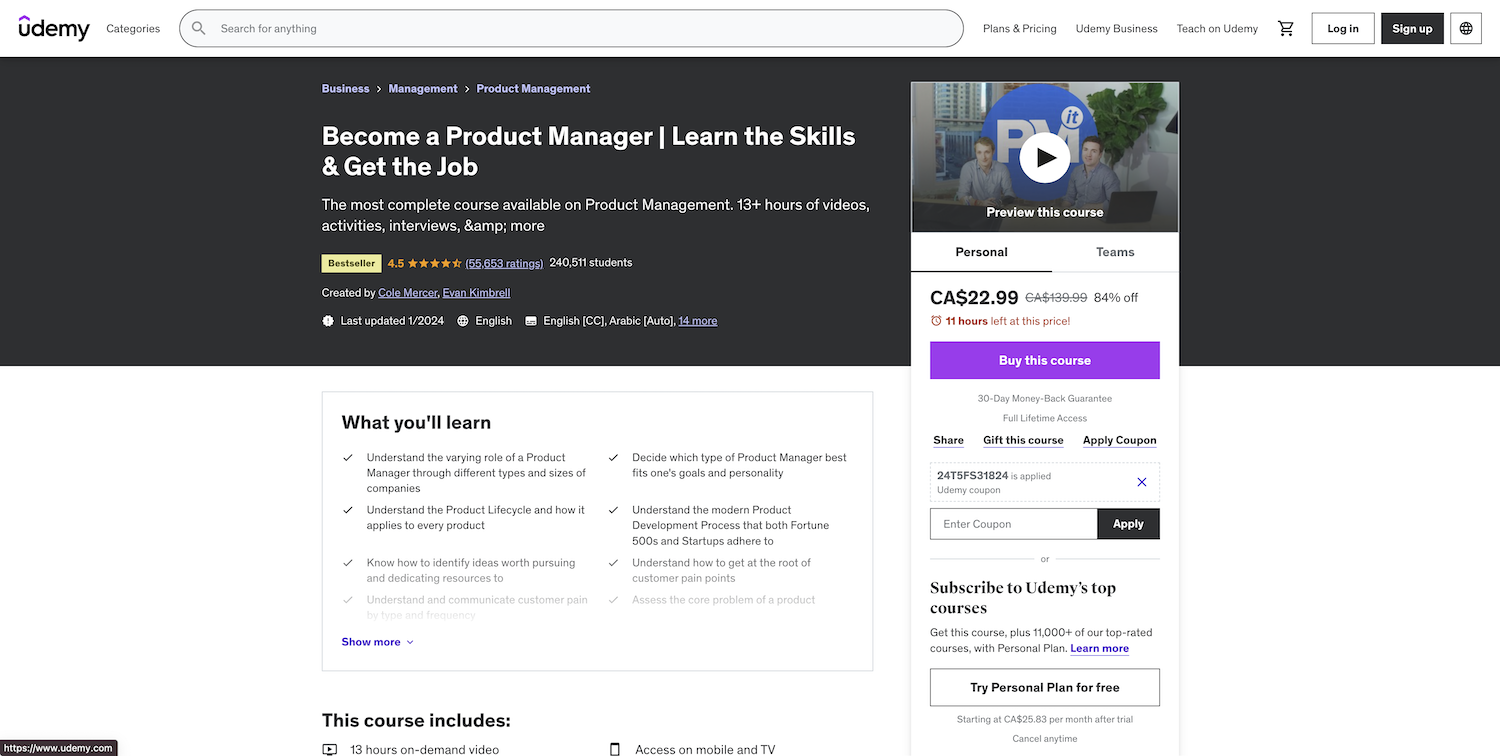Click checkmark beside Understand the Product Lifecycle
The image size is (1500, 756).
348,510
